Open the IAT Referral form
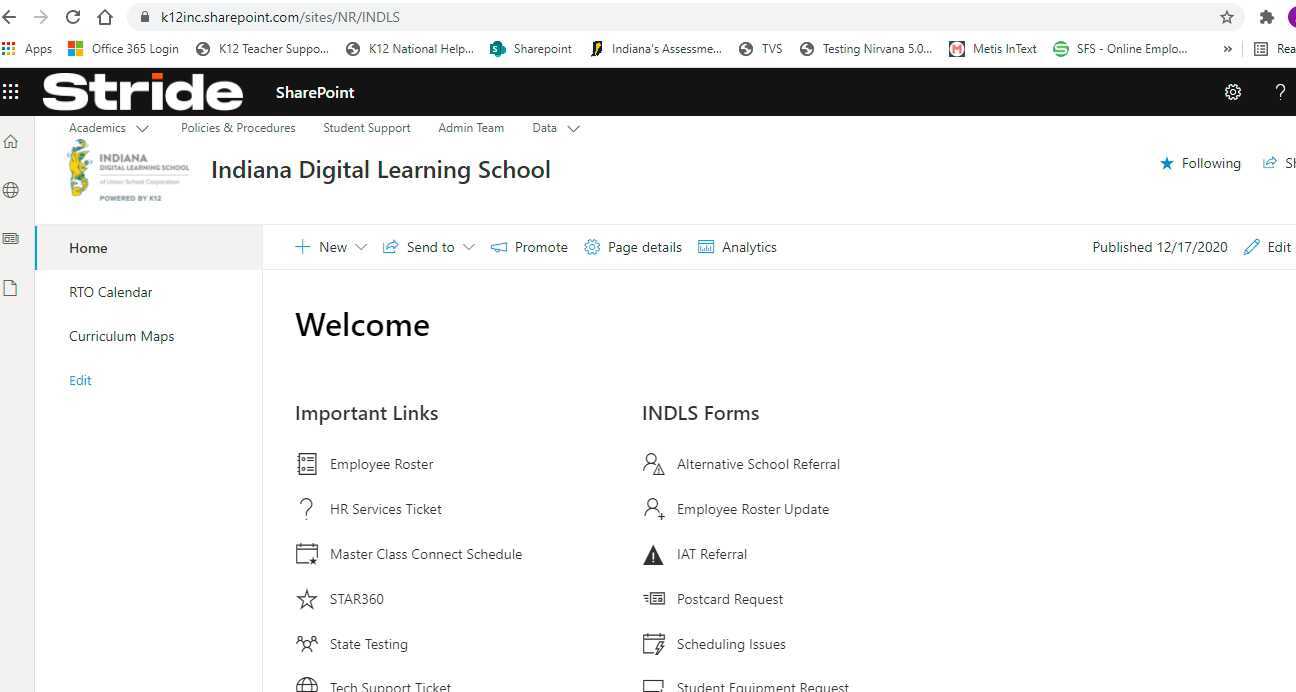The width and height of the screenshot is (1296, 692). [x=712, y=554]
